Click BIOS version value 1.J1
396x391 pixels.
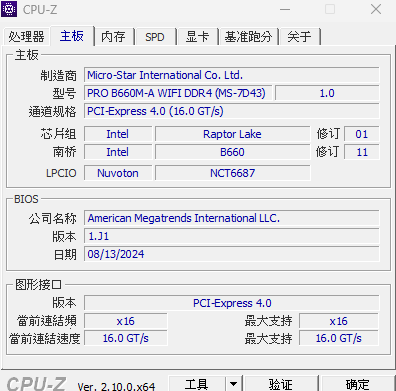[x=232, y=236]
